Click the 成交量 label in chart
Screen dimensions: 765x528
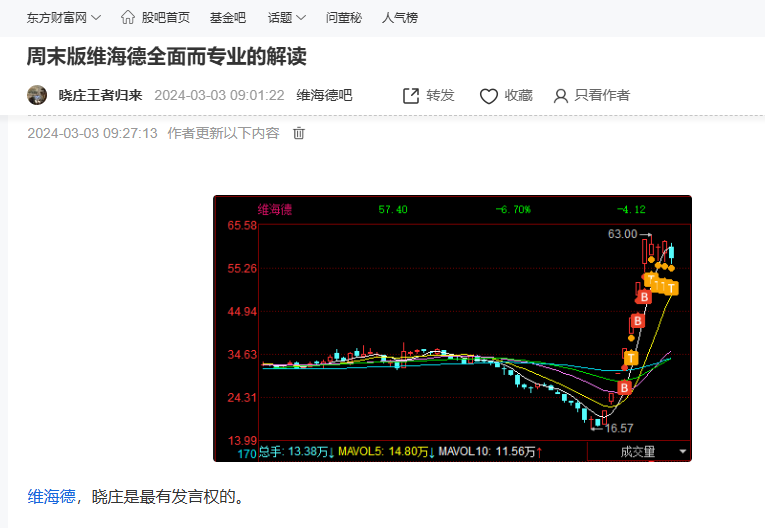point(638,452)
